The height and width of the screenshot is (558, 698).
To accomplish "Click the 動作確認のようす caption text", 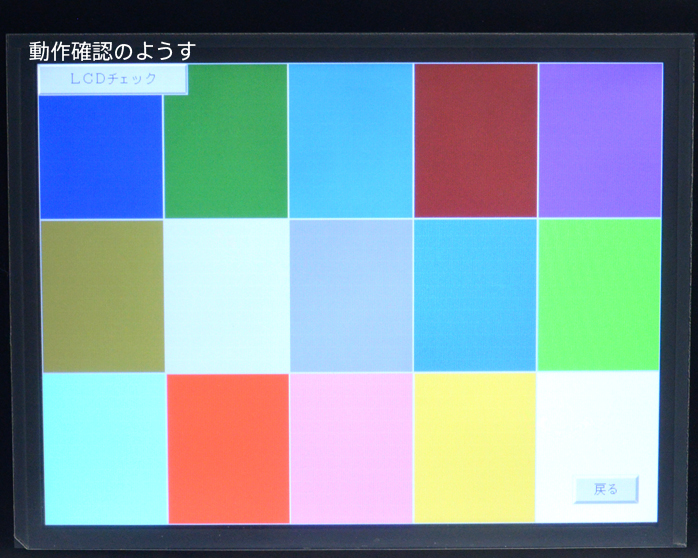I will pyautogui.click(x=112, y=50).
